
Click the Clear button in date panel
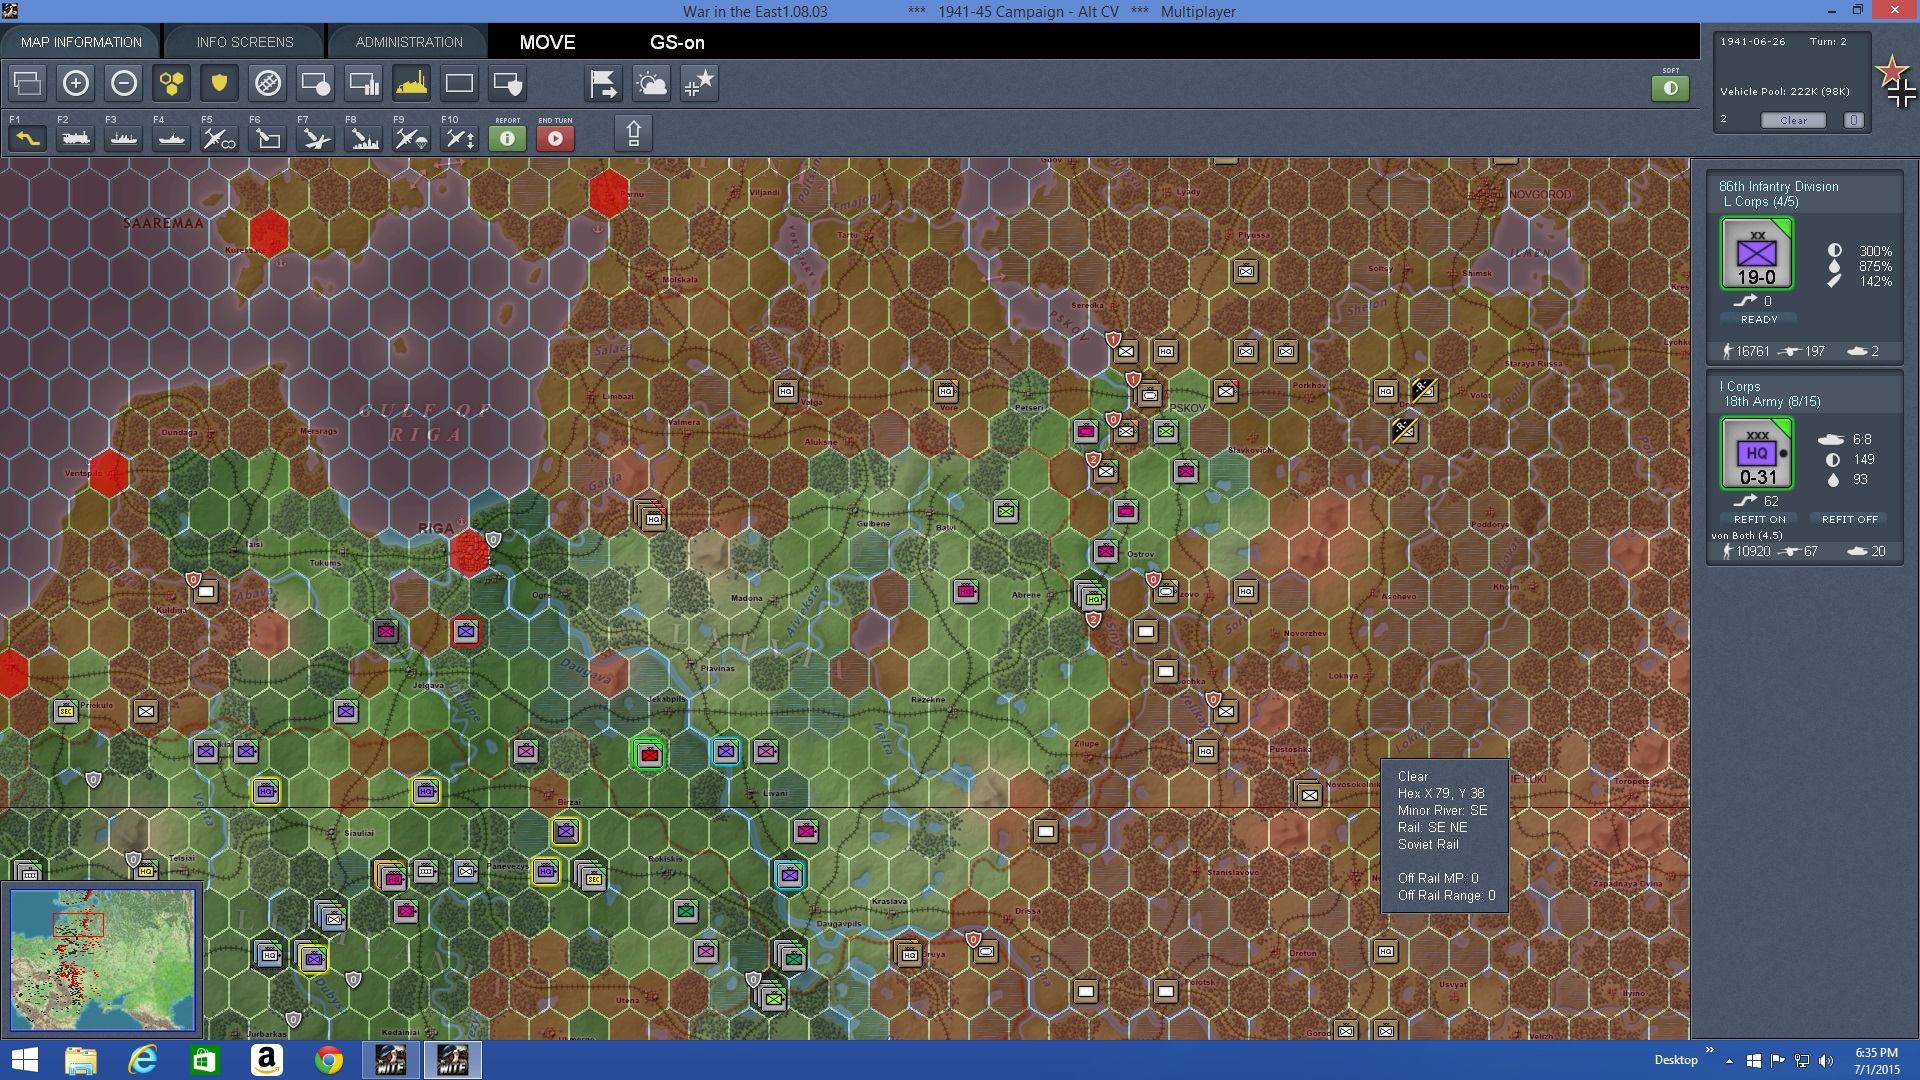pos(1793,120)
